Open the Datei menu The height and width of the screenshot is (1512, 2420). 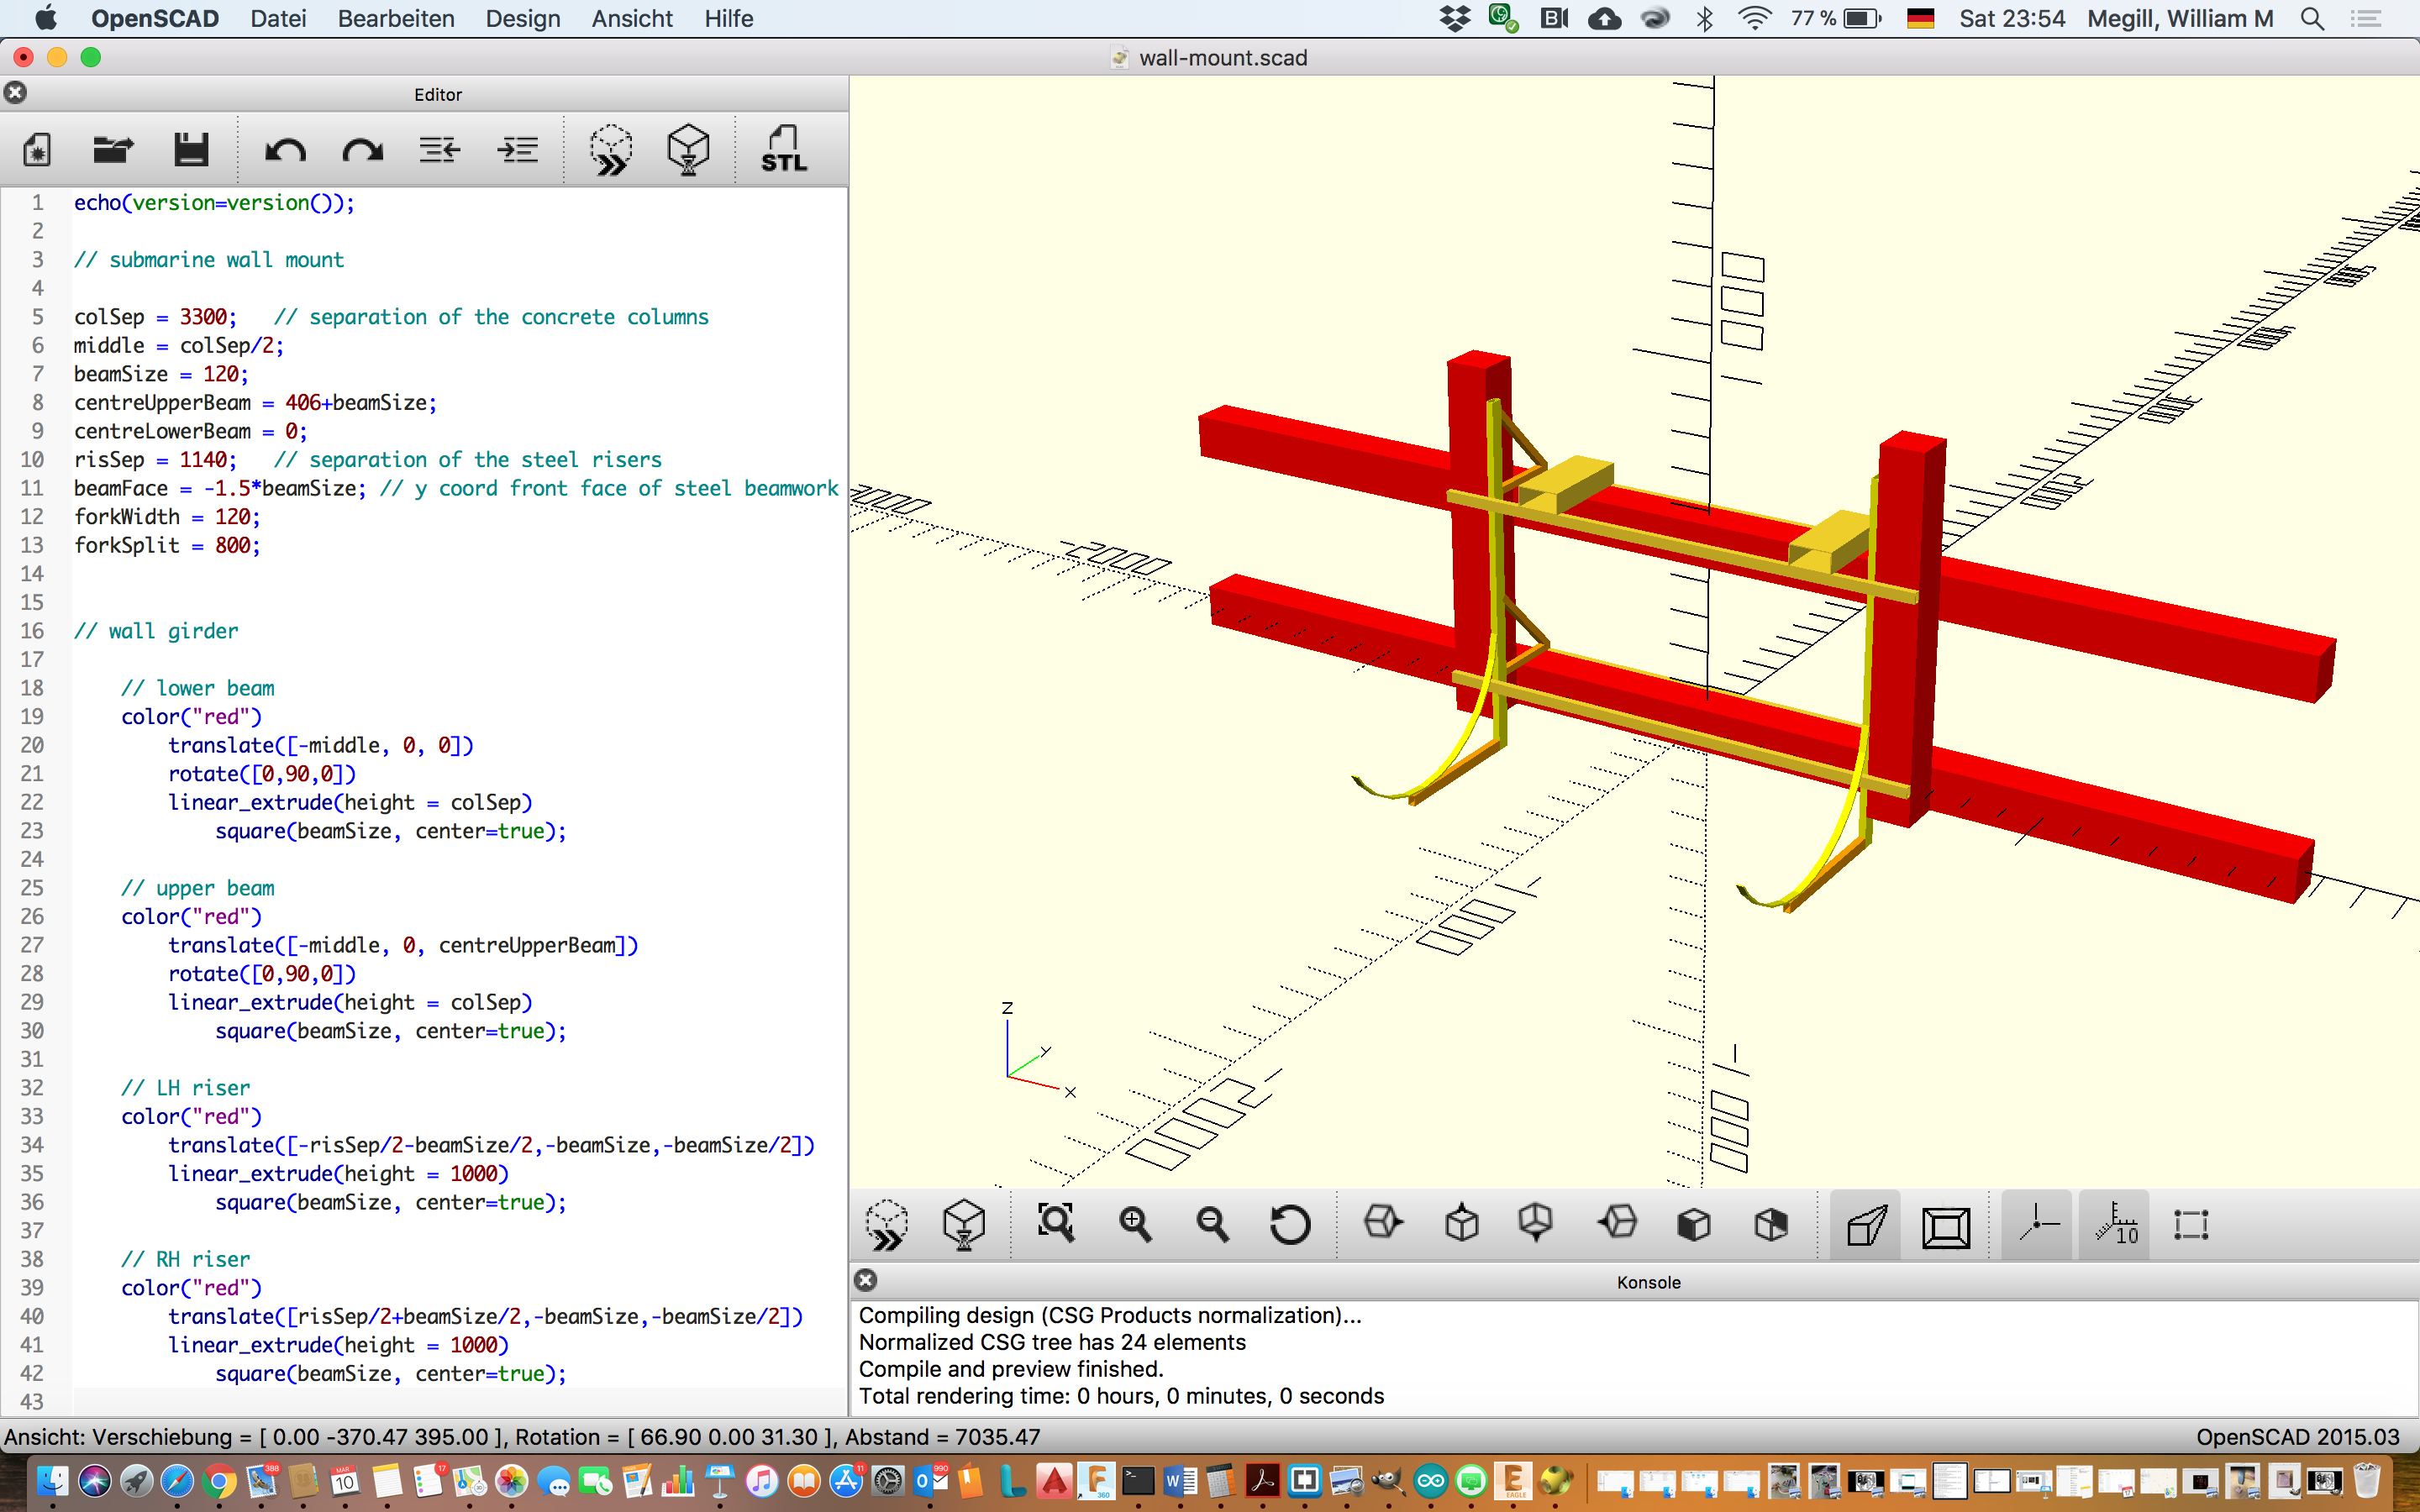(278, 18)
